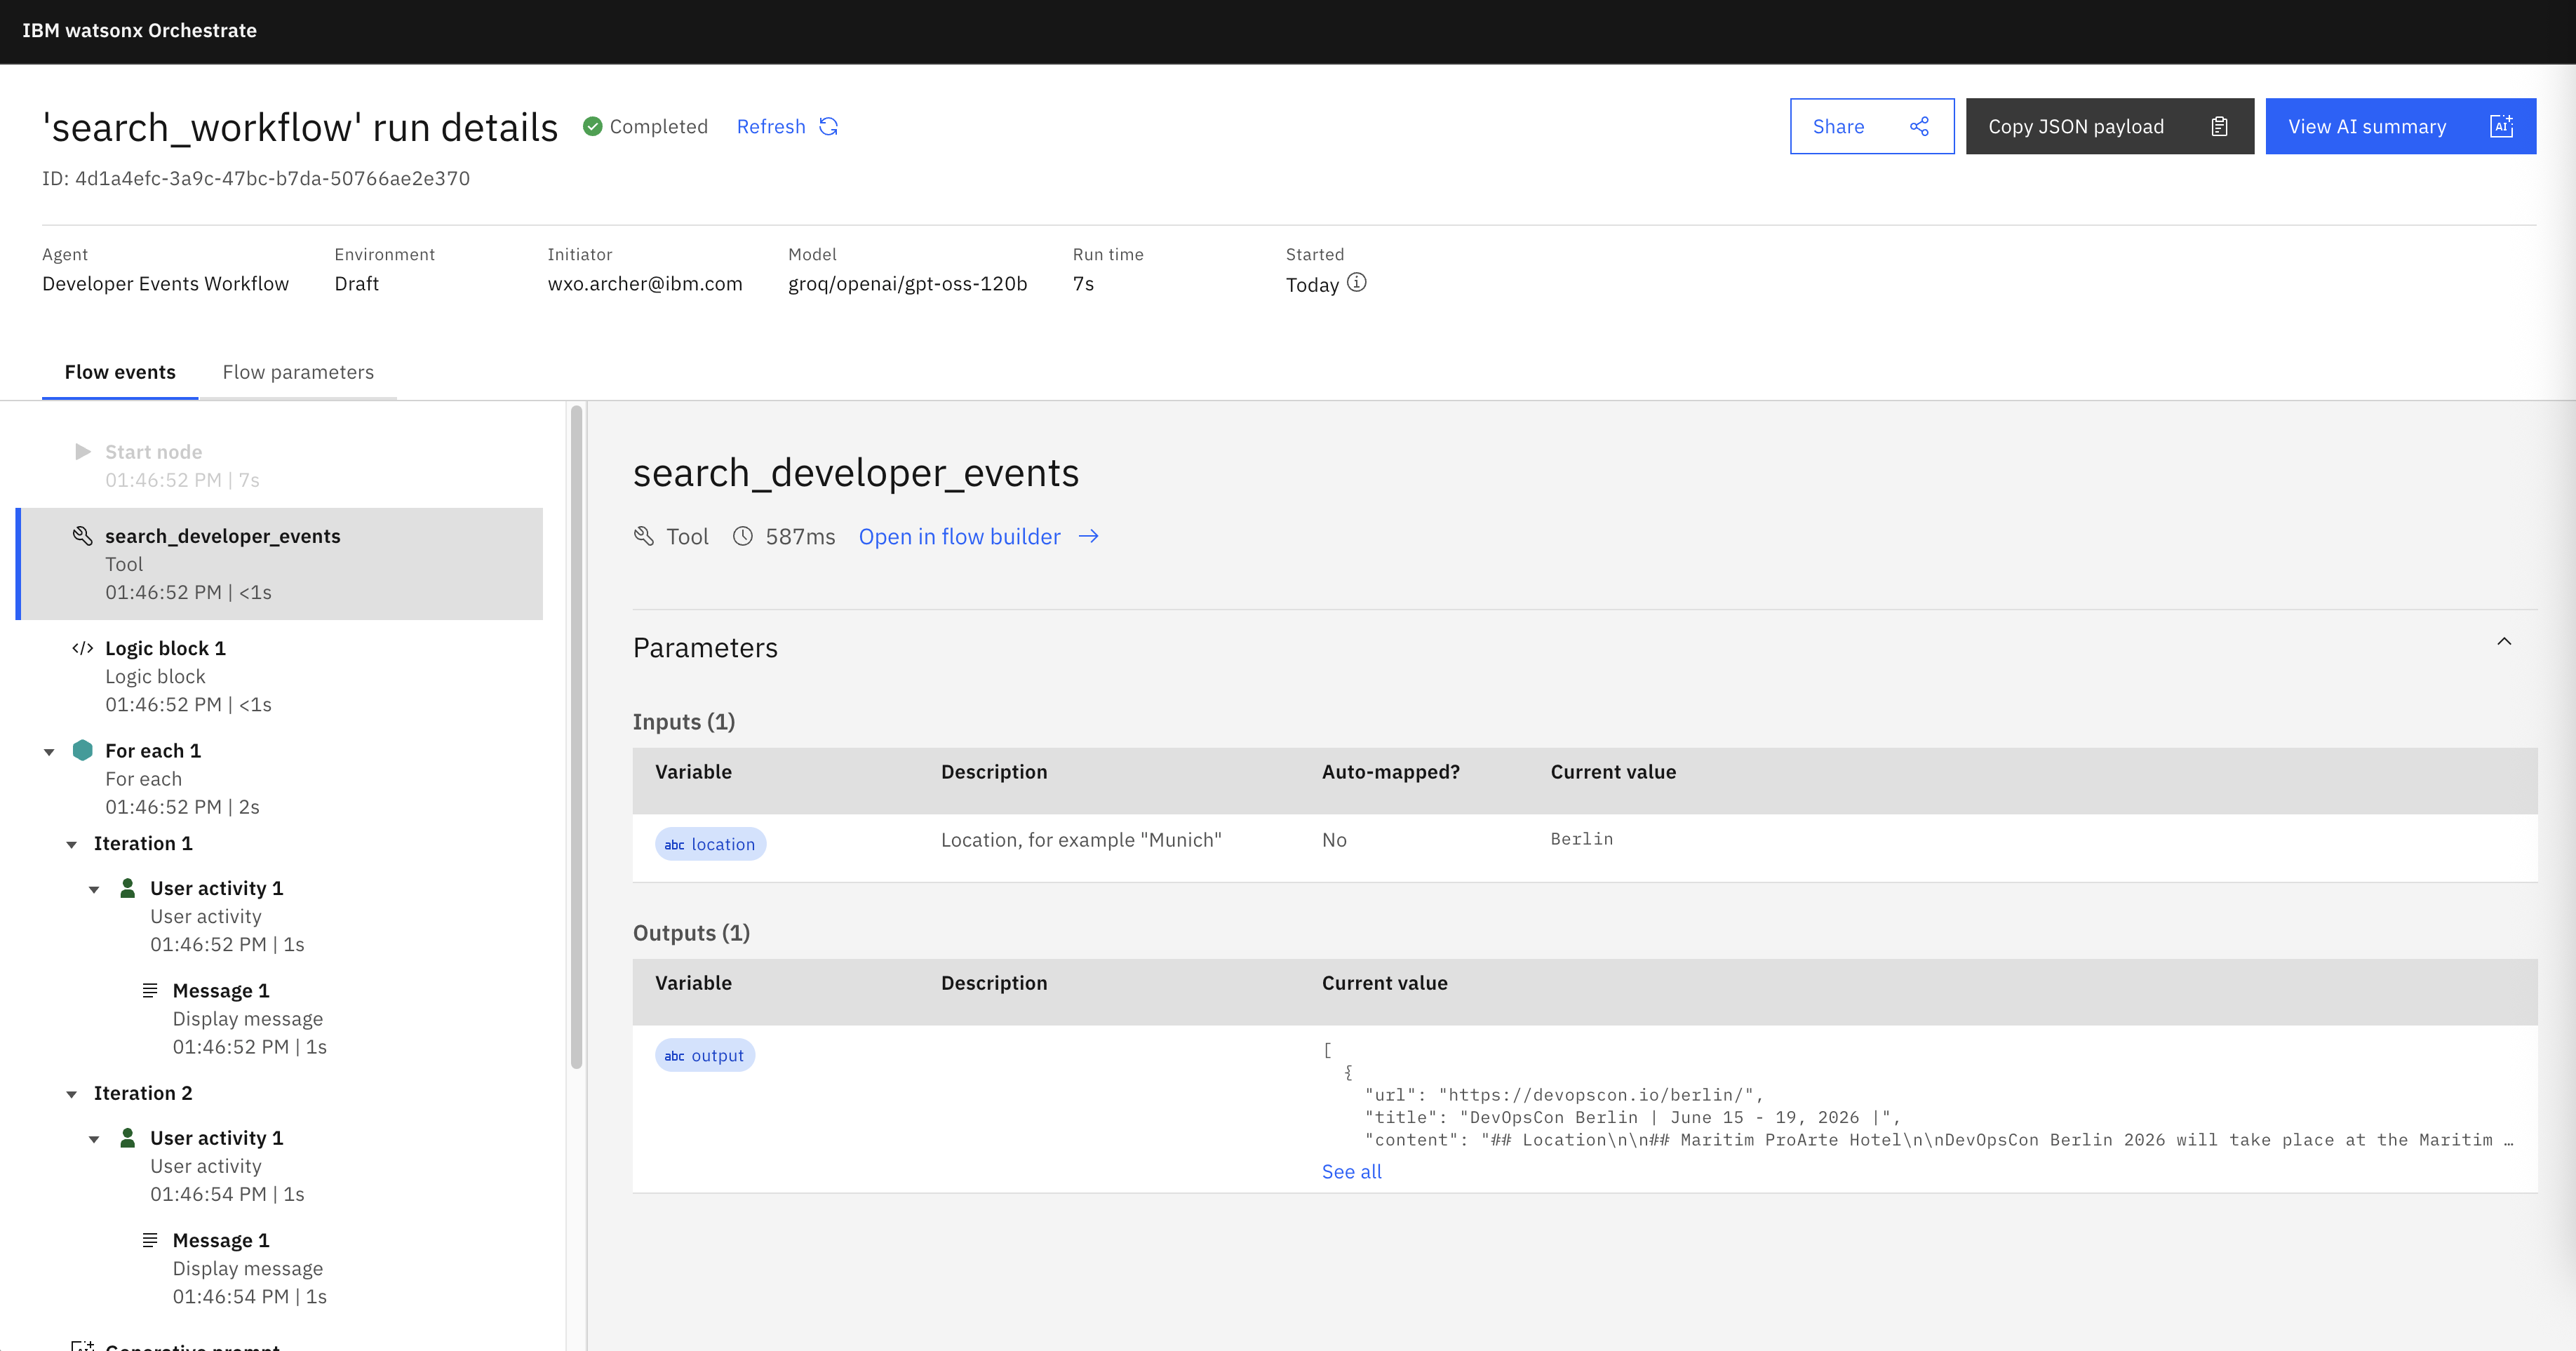Screen dimensions: 2576x1351
Task: Click the wrench icon of search_developer_events step
Action: (x=83, y=536)
